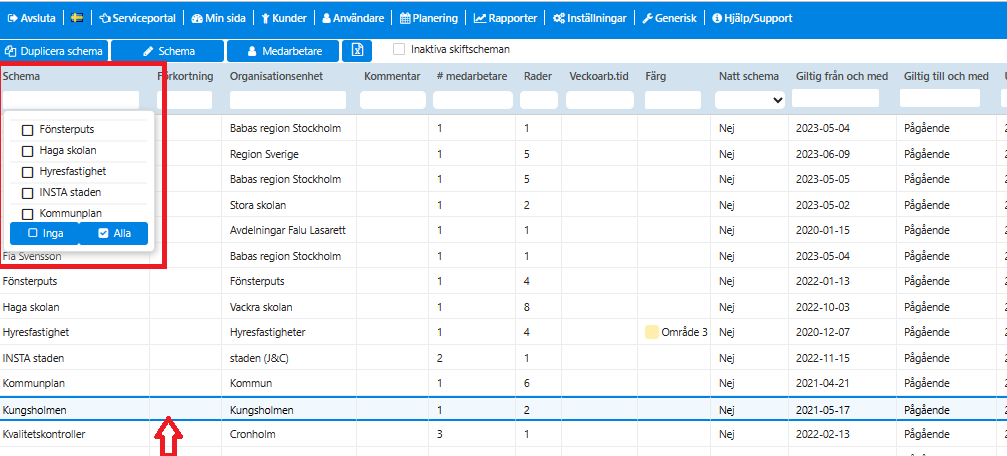1007x456 pixels.
Task: Click the Region Sverige organisation cell
Action: (x=264, y=154)
